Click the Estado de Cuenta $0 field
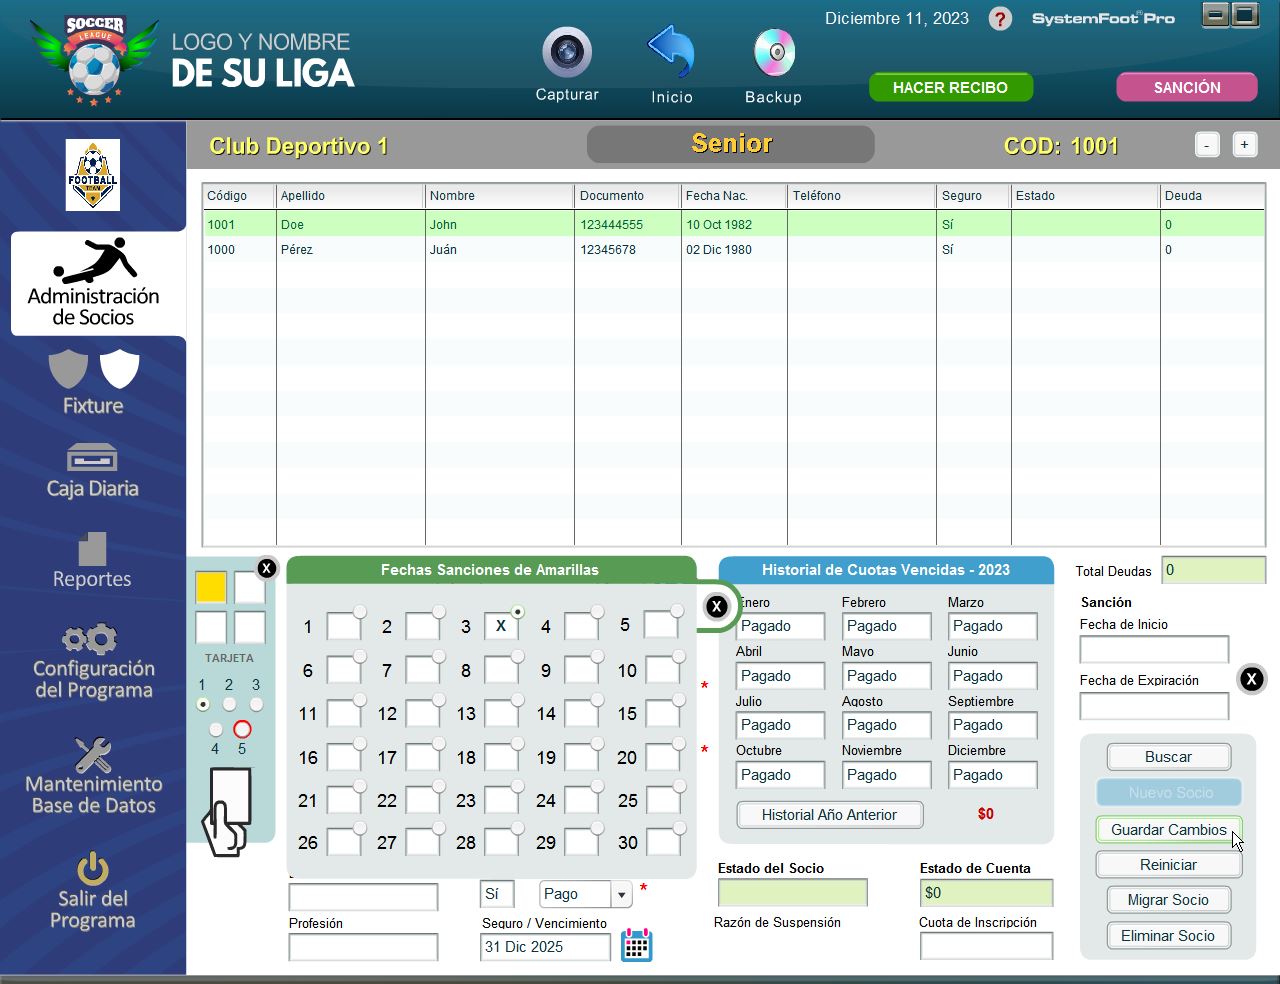The height and width of the screenshot is (984, 1280). click(x=986, y=892)
